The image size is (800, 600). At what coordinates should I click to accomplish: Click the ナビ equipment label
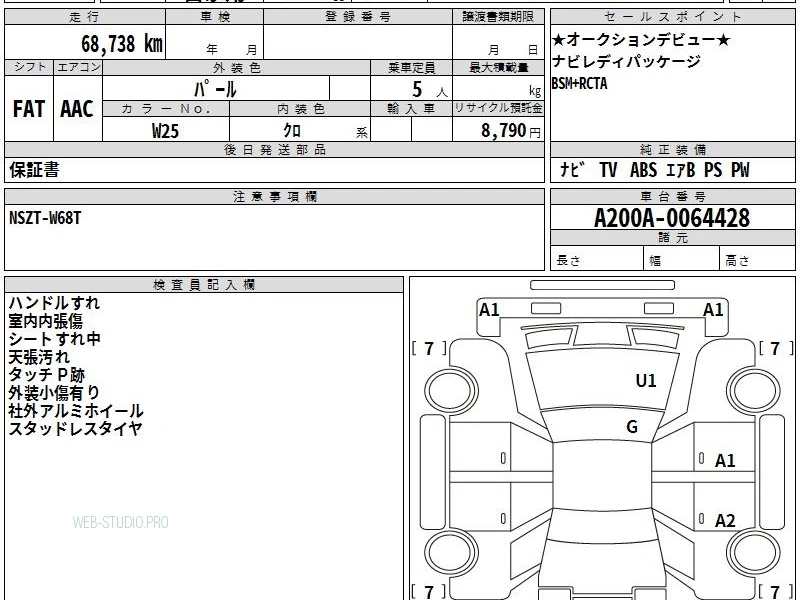click(x=572, y=169)
